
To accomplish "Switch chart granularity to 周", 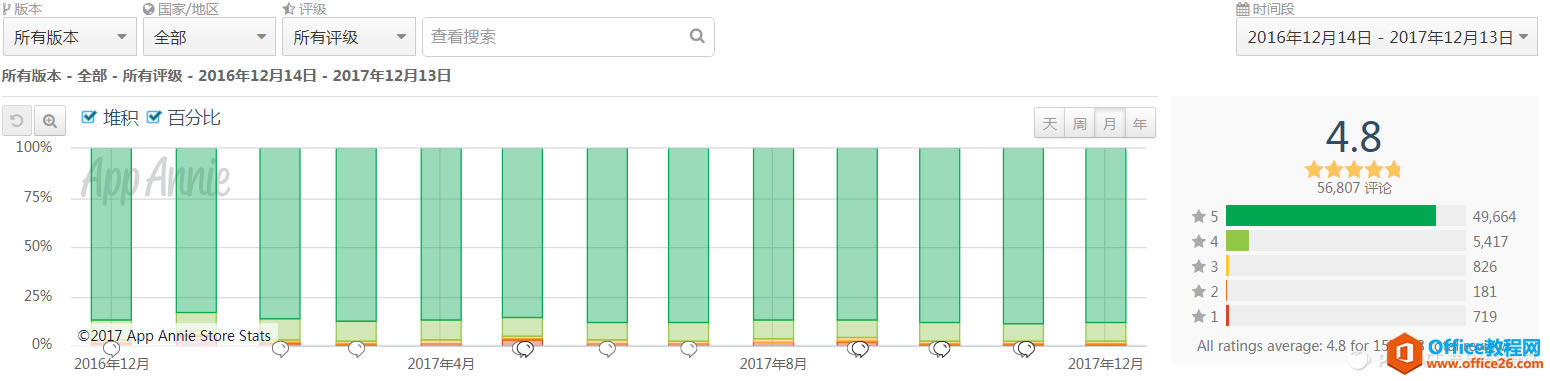I will [1079, 123].
